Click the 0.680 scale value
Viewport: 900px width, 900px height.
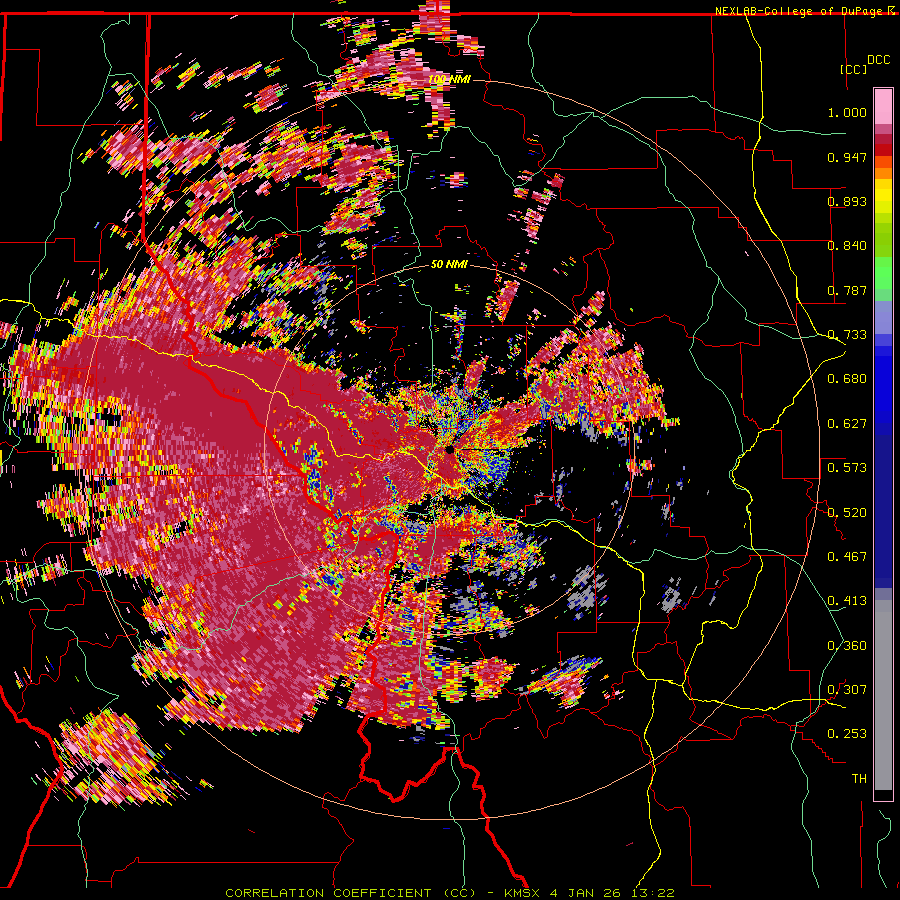pos(847,379)
